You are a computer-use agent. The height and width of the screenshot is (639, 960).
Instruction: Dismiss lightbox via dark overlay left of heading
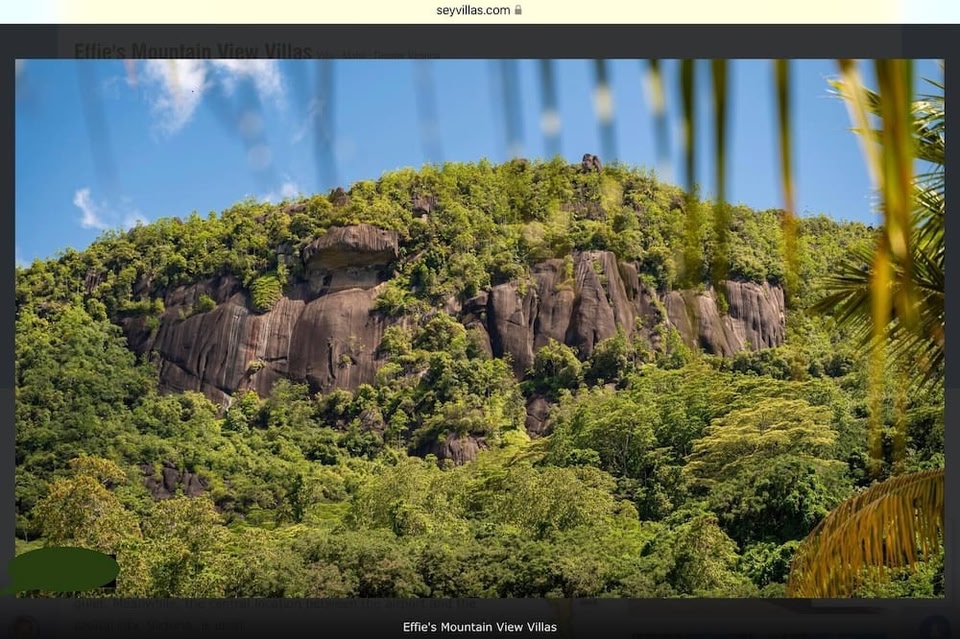[x=35, y=42]
